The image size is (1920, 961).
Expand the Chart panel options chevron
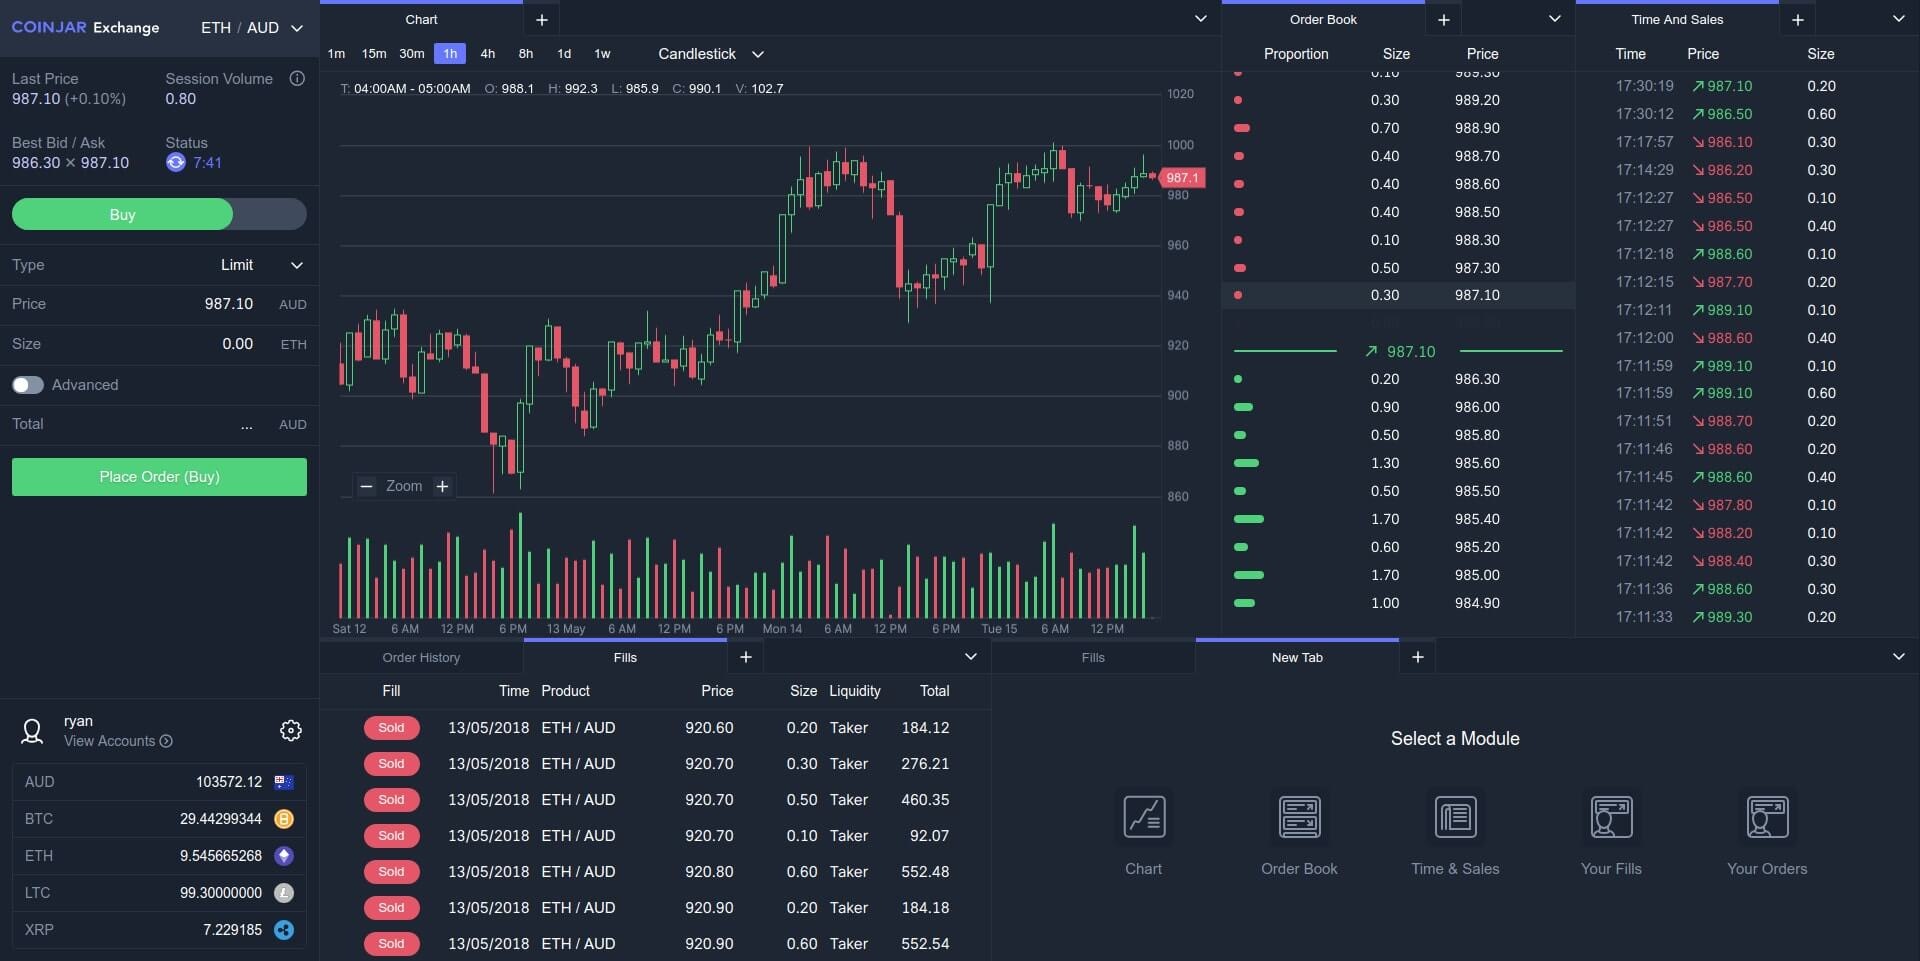pyautogui.click(x=1200, y=19)
